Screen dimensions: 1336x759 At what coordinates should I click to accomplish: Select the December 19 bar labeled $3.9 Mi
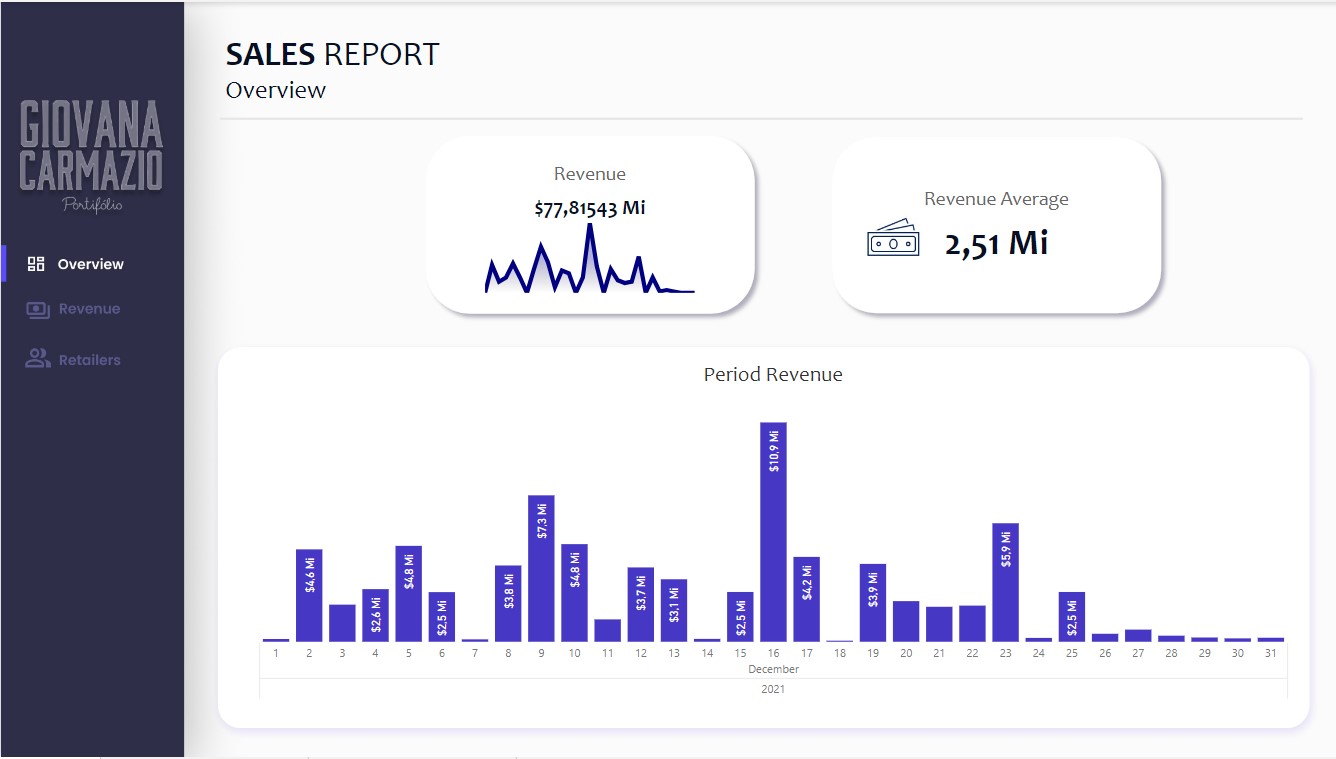point(873,603)
